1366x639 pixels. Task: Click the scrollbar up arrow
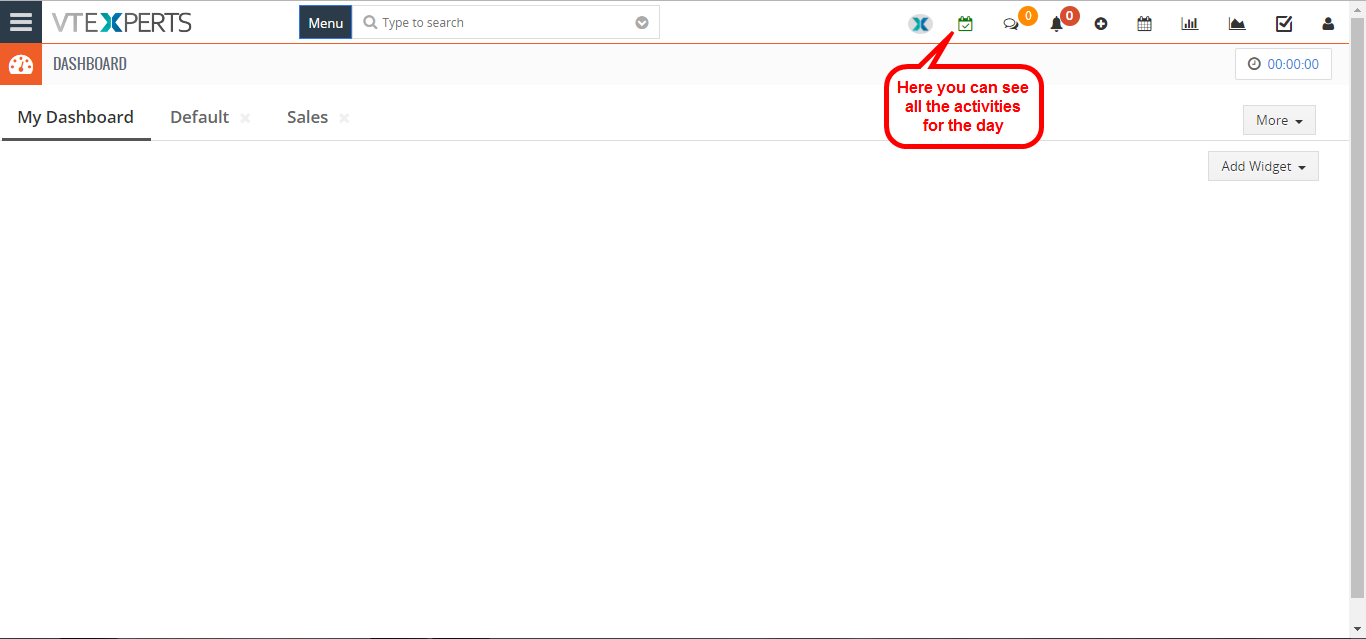(x=1358, y=8)
